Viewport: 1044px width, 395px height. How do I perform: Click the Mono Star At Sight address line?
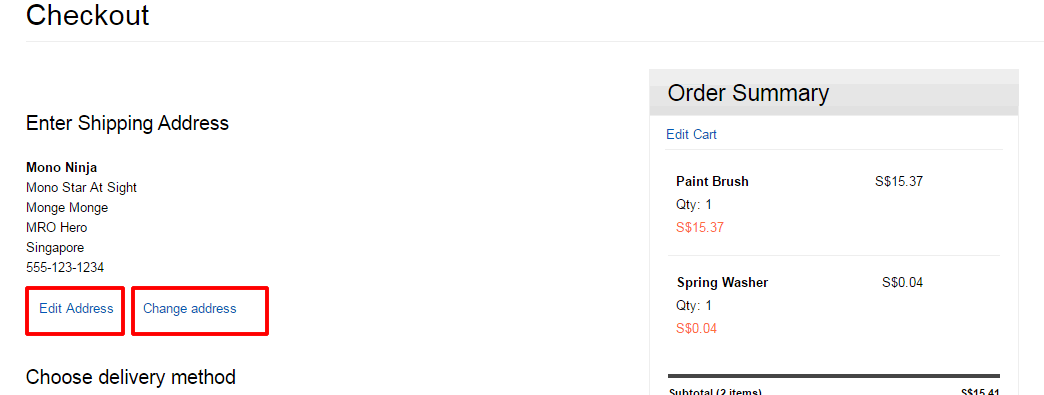coord(81,188)
